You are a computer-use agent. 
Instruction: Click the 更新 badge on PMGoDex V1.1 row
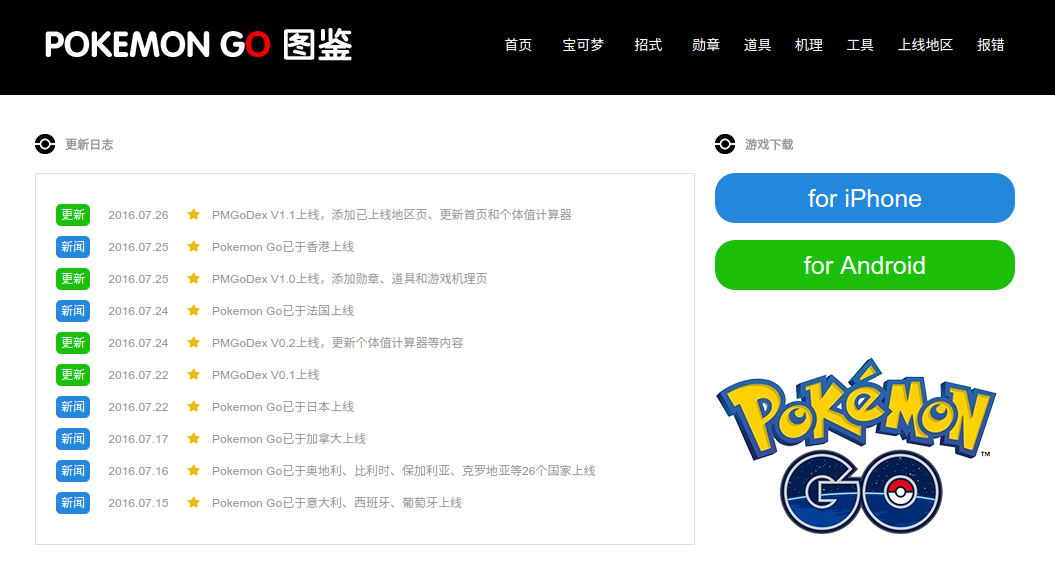(73, 215)
